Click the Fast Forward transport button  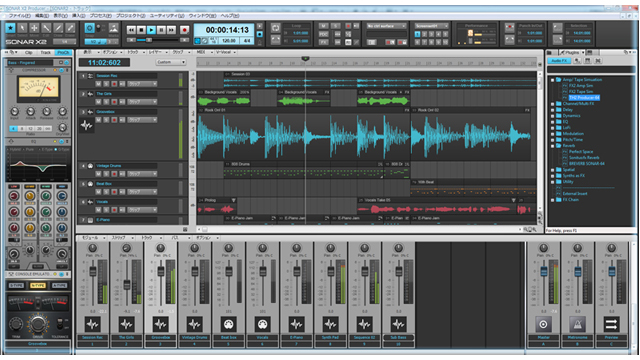pyautogui.click(x=172, y=30)
